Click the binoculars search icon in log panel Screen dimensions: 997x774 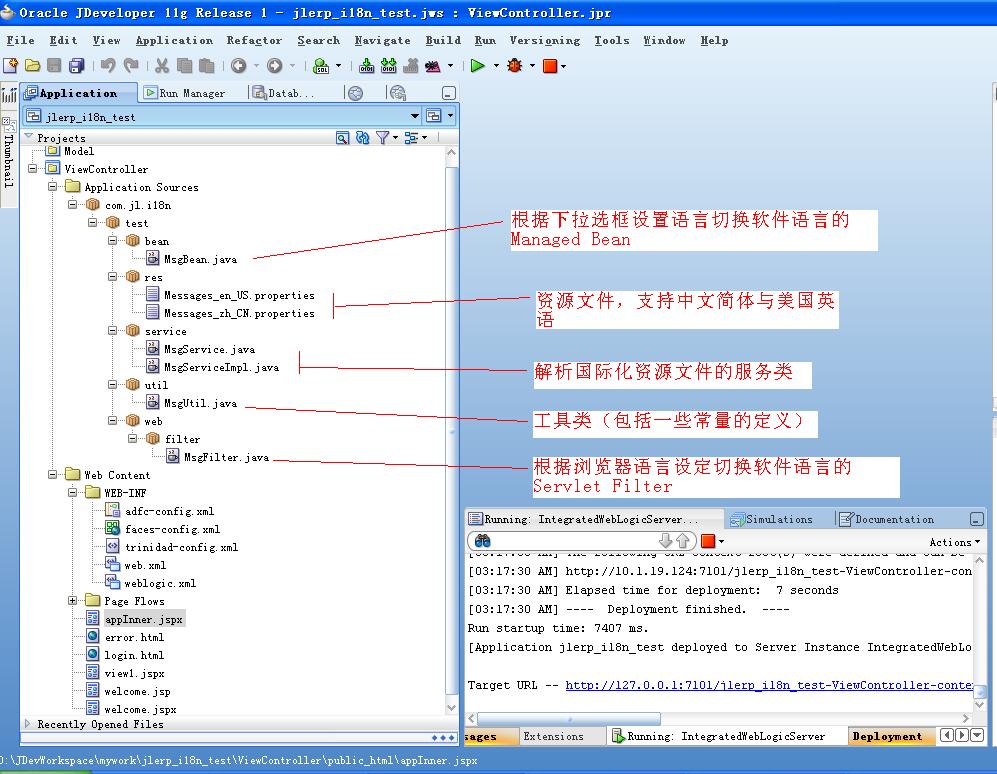[483, 541]
